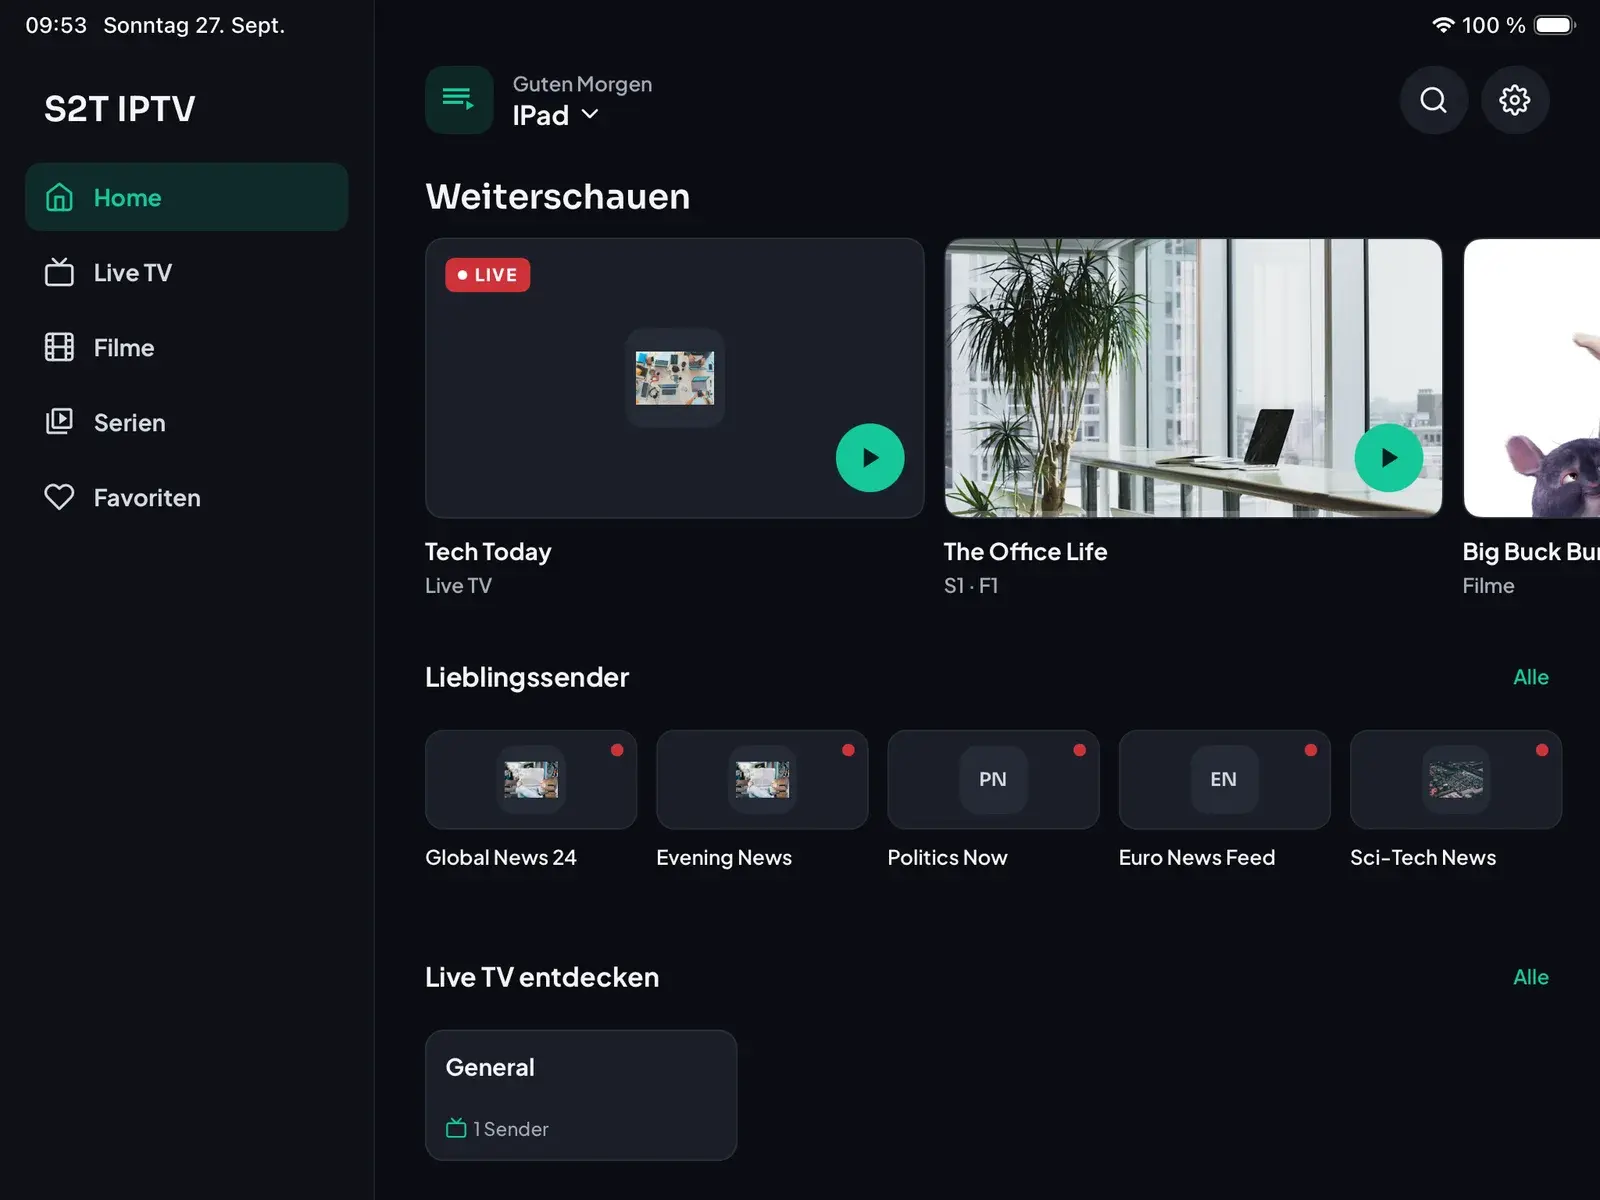Screen dimensions: 1600x1200
Task: Open the search magnifier icon
Action: (1433, 100)
